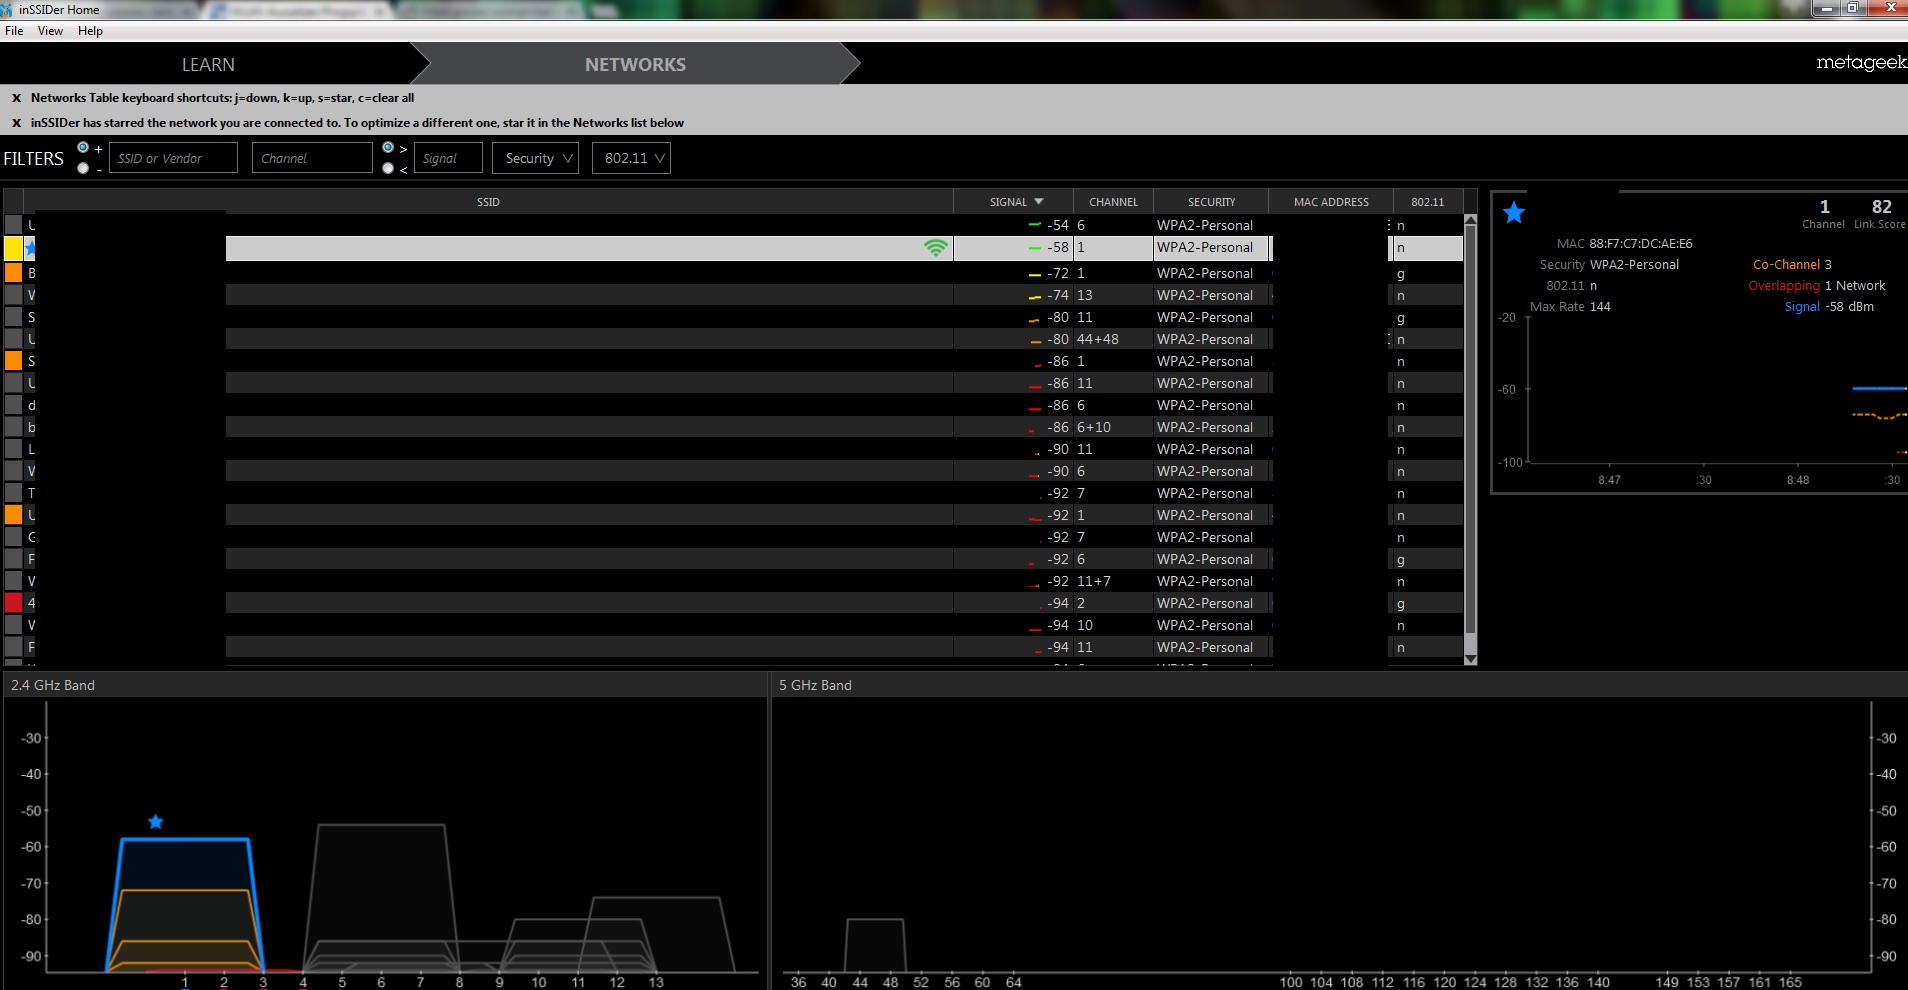This screenshot has height=990, width=1908.
Task: Click the FILTERS label
Action: pos(33,158)
